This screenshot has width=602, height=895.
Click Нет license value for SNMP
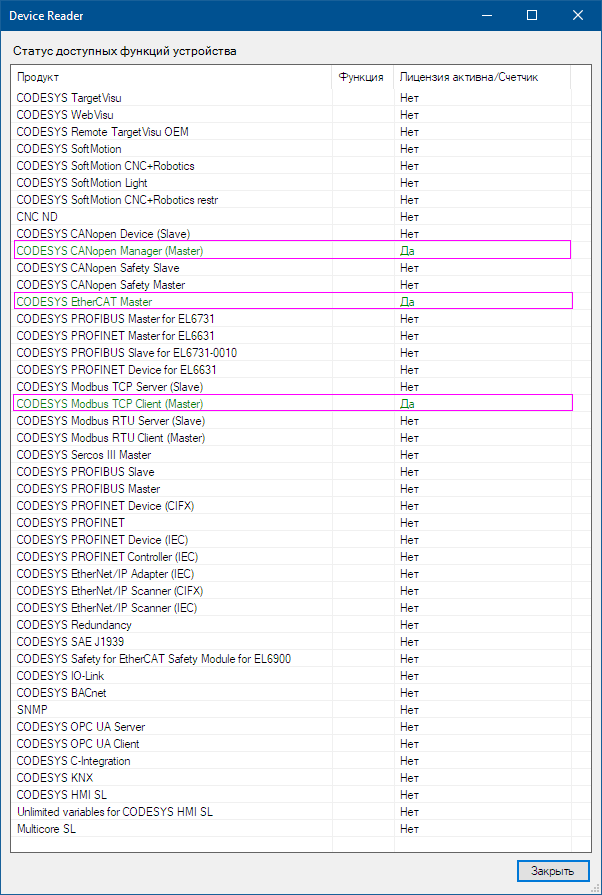pyautogui.click(x=409, y=709)
